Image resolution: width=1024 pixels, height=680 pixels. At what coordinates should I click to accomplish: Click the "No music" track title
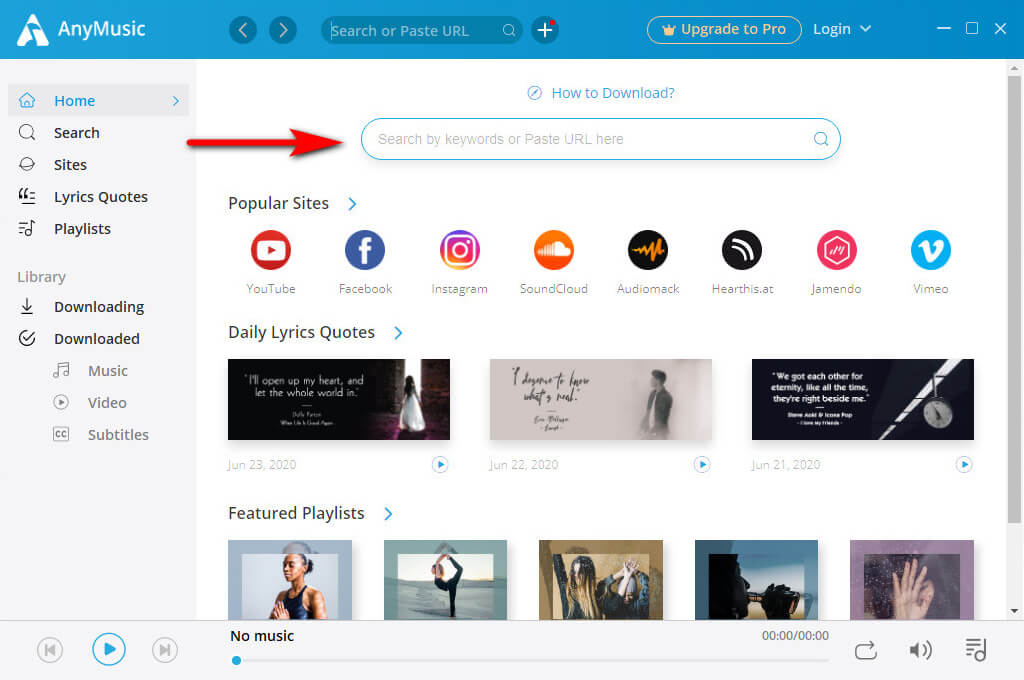(x=262, y=636)
